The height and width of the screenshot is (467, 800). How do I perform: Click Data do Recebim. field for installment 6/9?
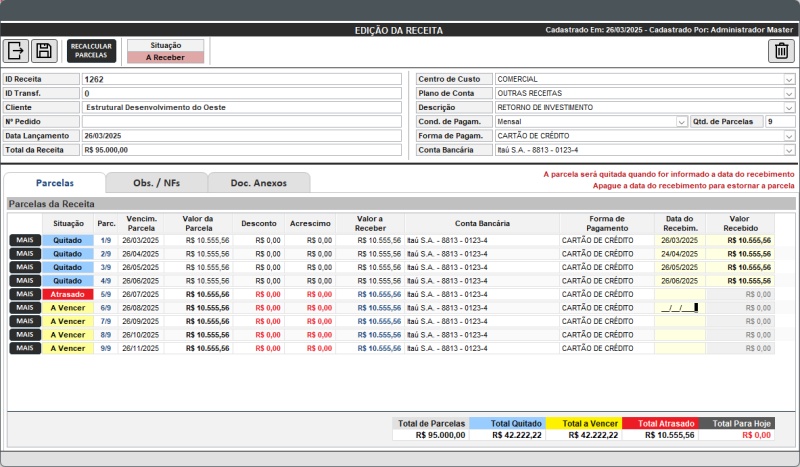point(680,308)
